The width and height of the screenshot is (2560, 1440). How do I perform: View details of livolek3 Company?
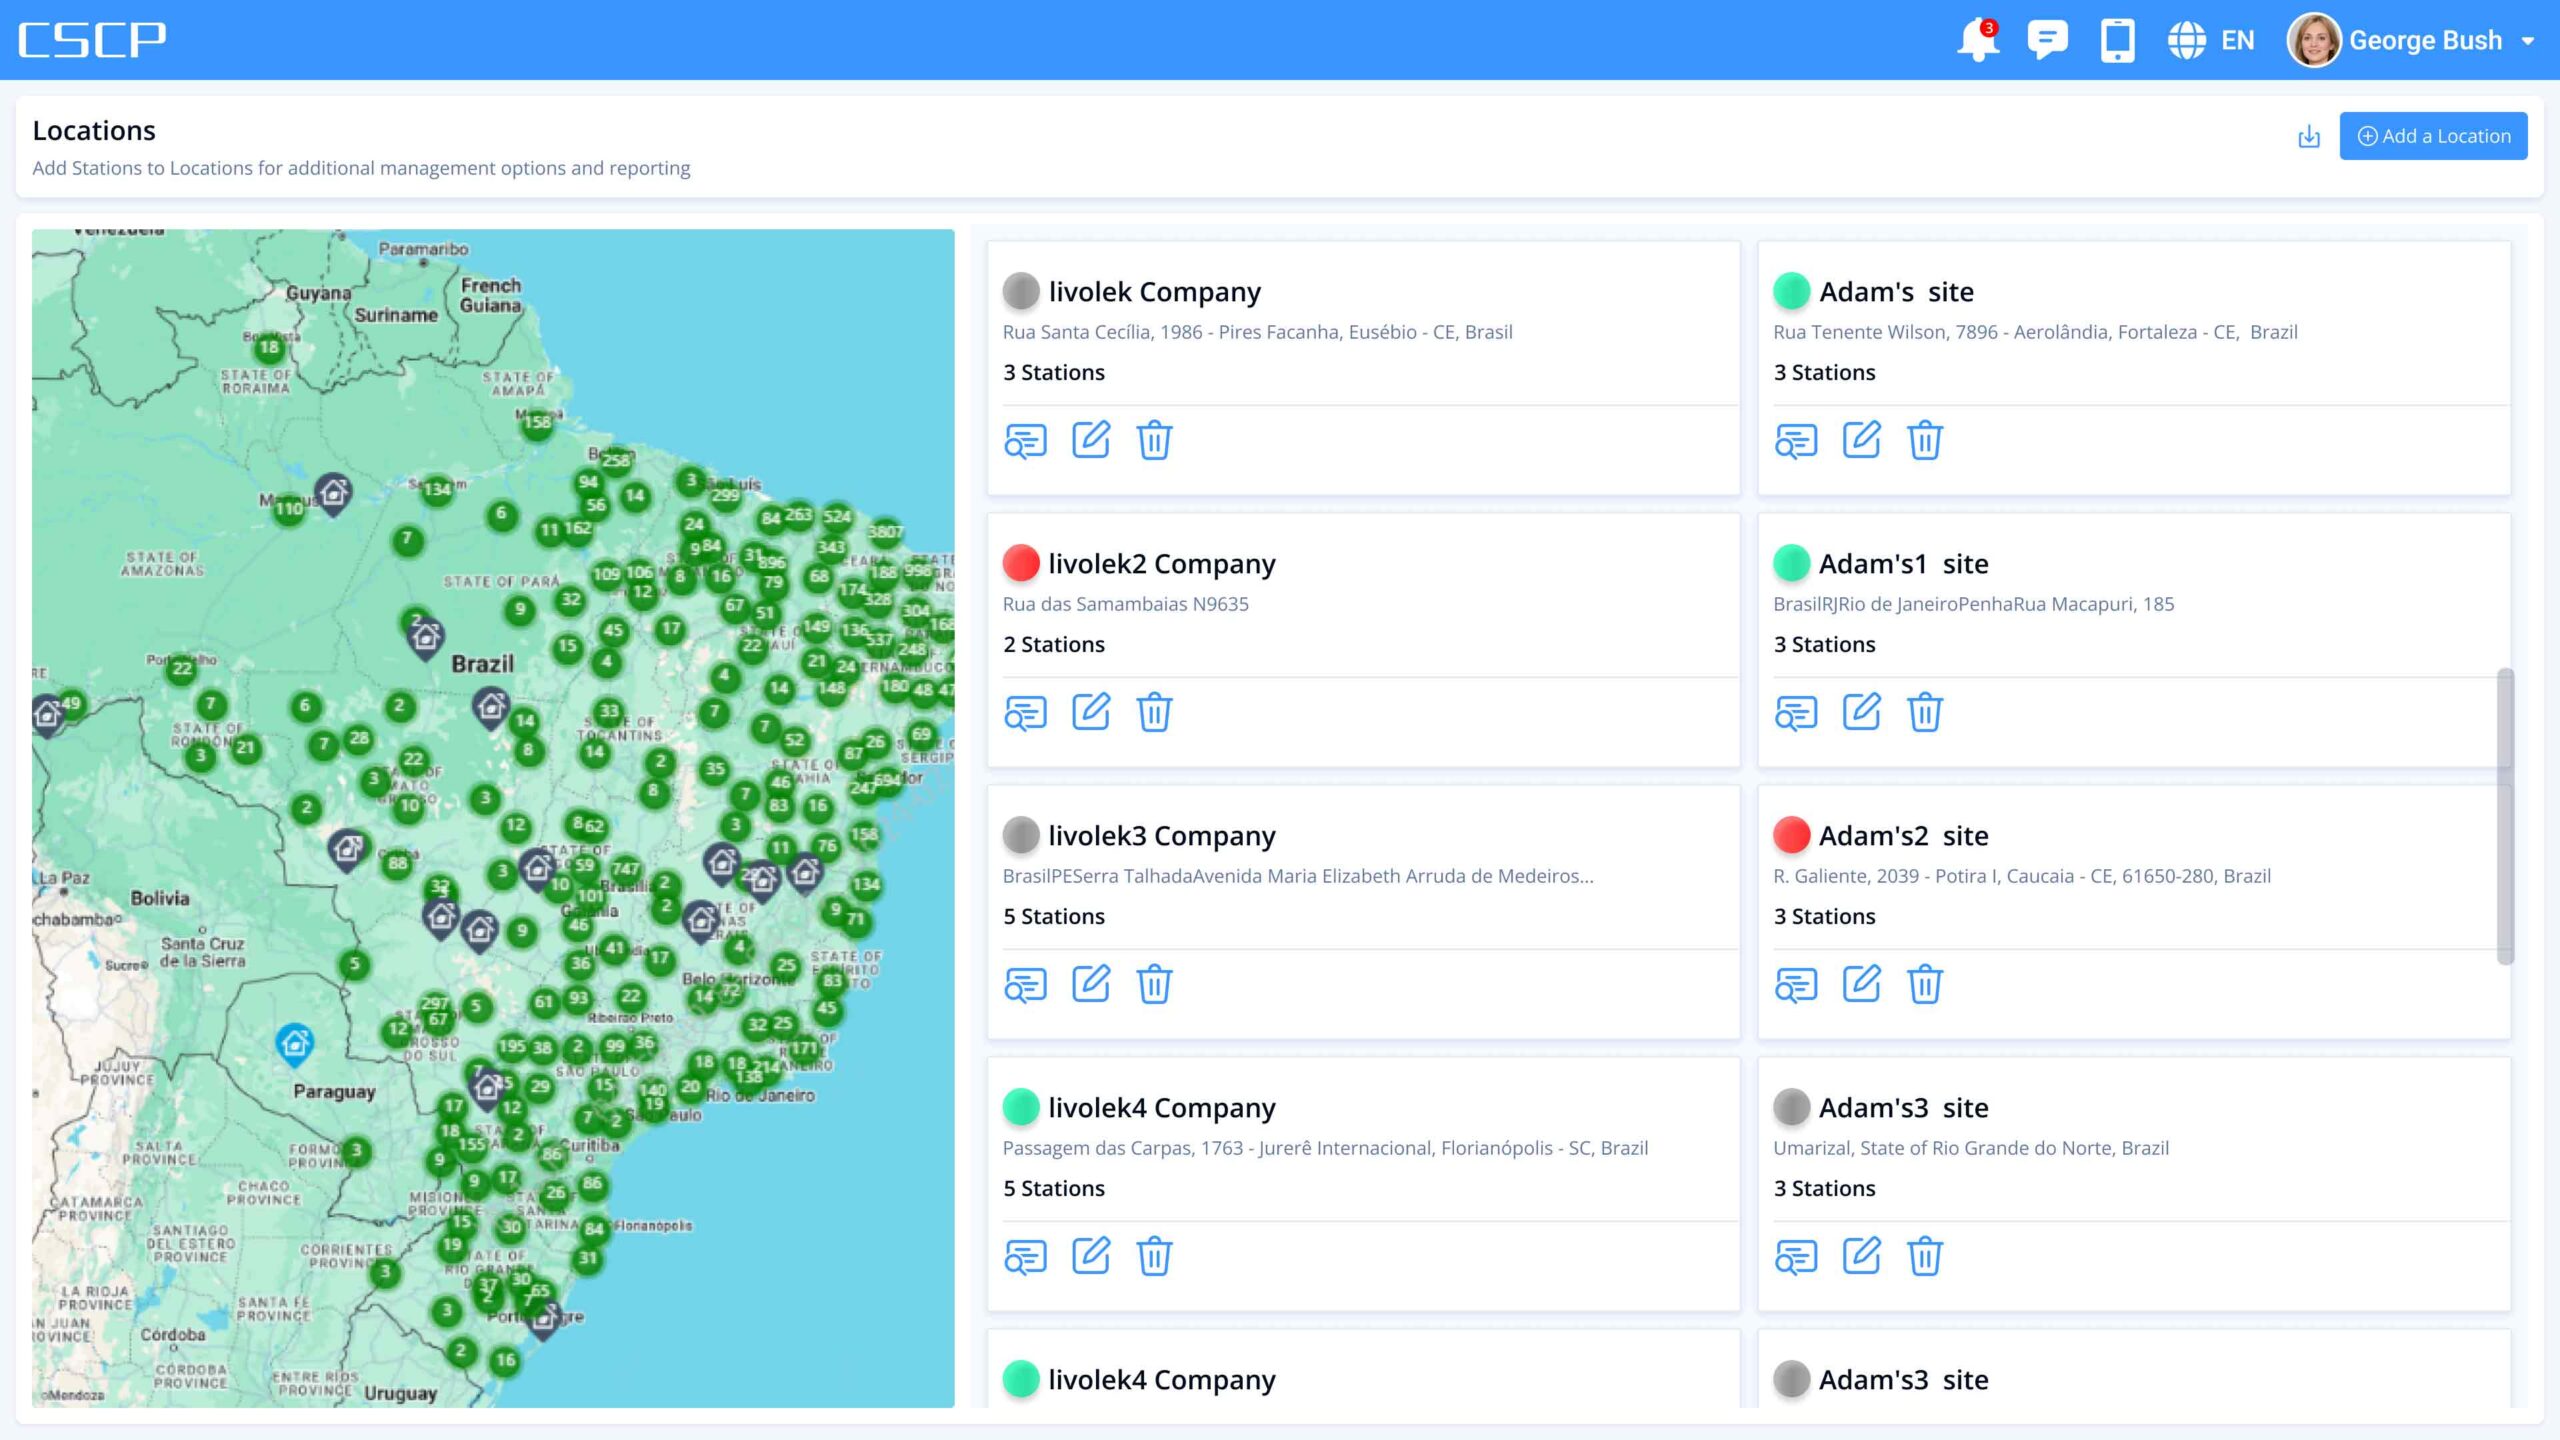pos(1025,984)
